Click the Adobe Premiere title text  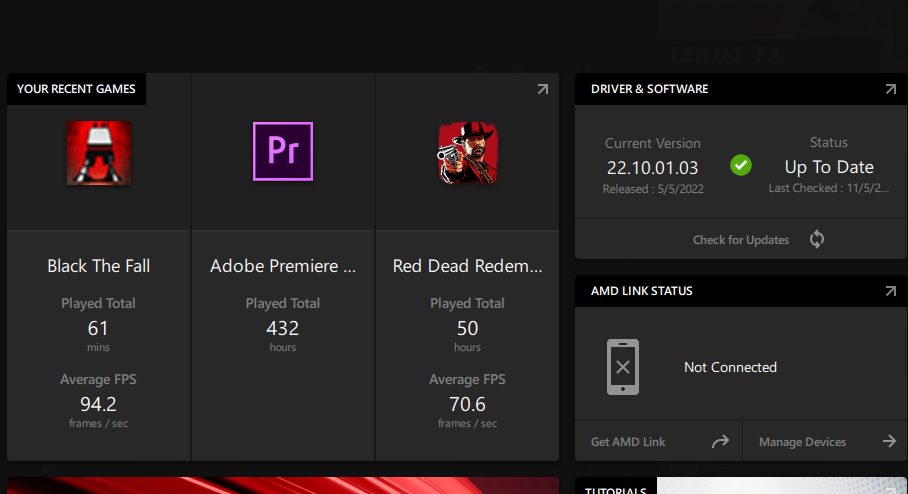[x=283, y=266]
